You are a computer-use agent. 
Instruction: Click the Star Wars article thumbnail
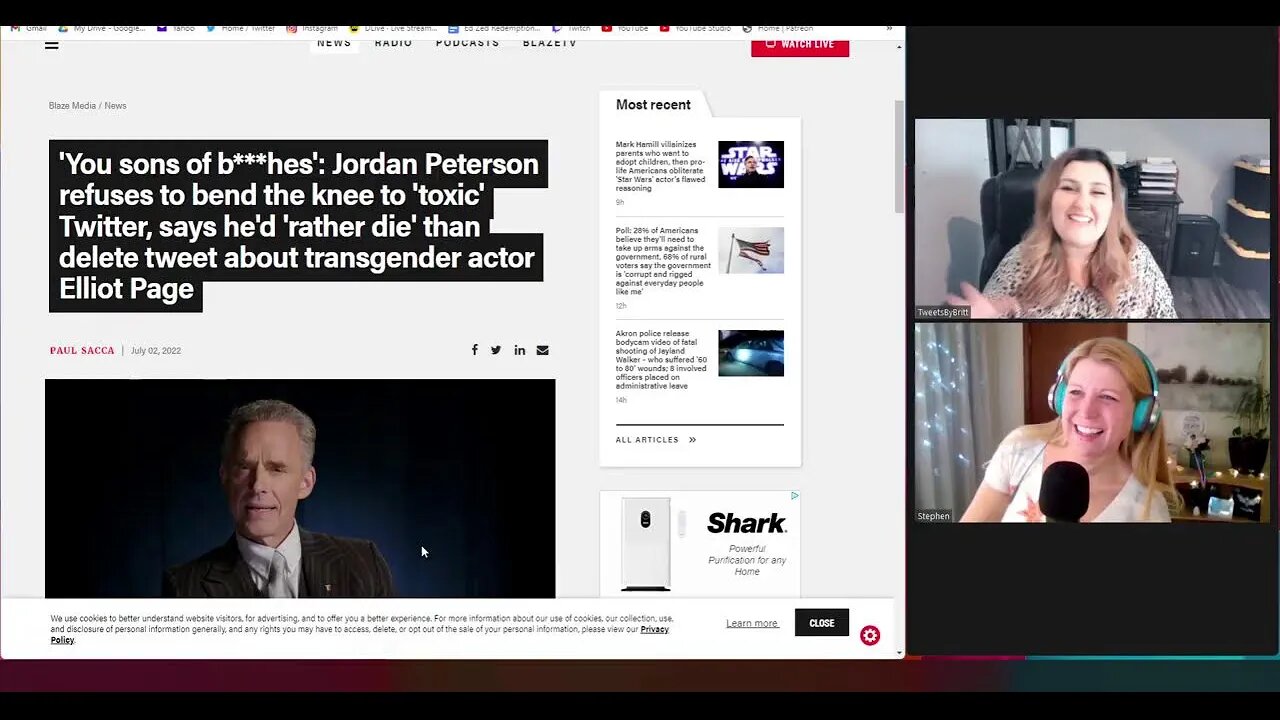pyautogui.click(x=751, y=164)
